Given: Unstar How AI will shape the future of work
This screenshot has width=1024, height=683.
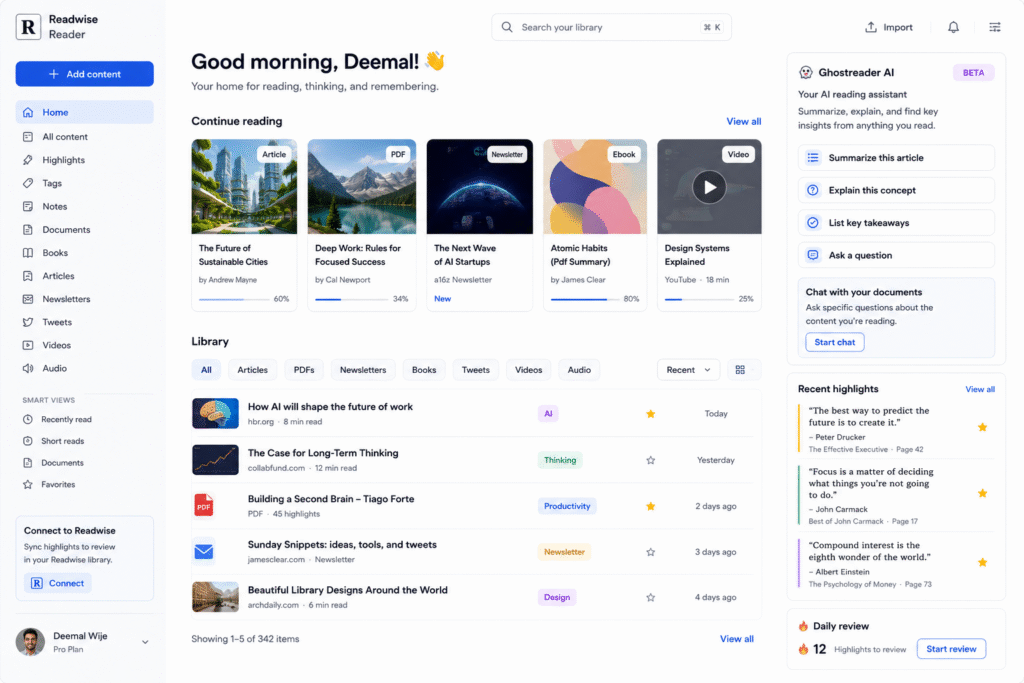Looking at the screenshot, I should pos(650,413).
